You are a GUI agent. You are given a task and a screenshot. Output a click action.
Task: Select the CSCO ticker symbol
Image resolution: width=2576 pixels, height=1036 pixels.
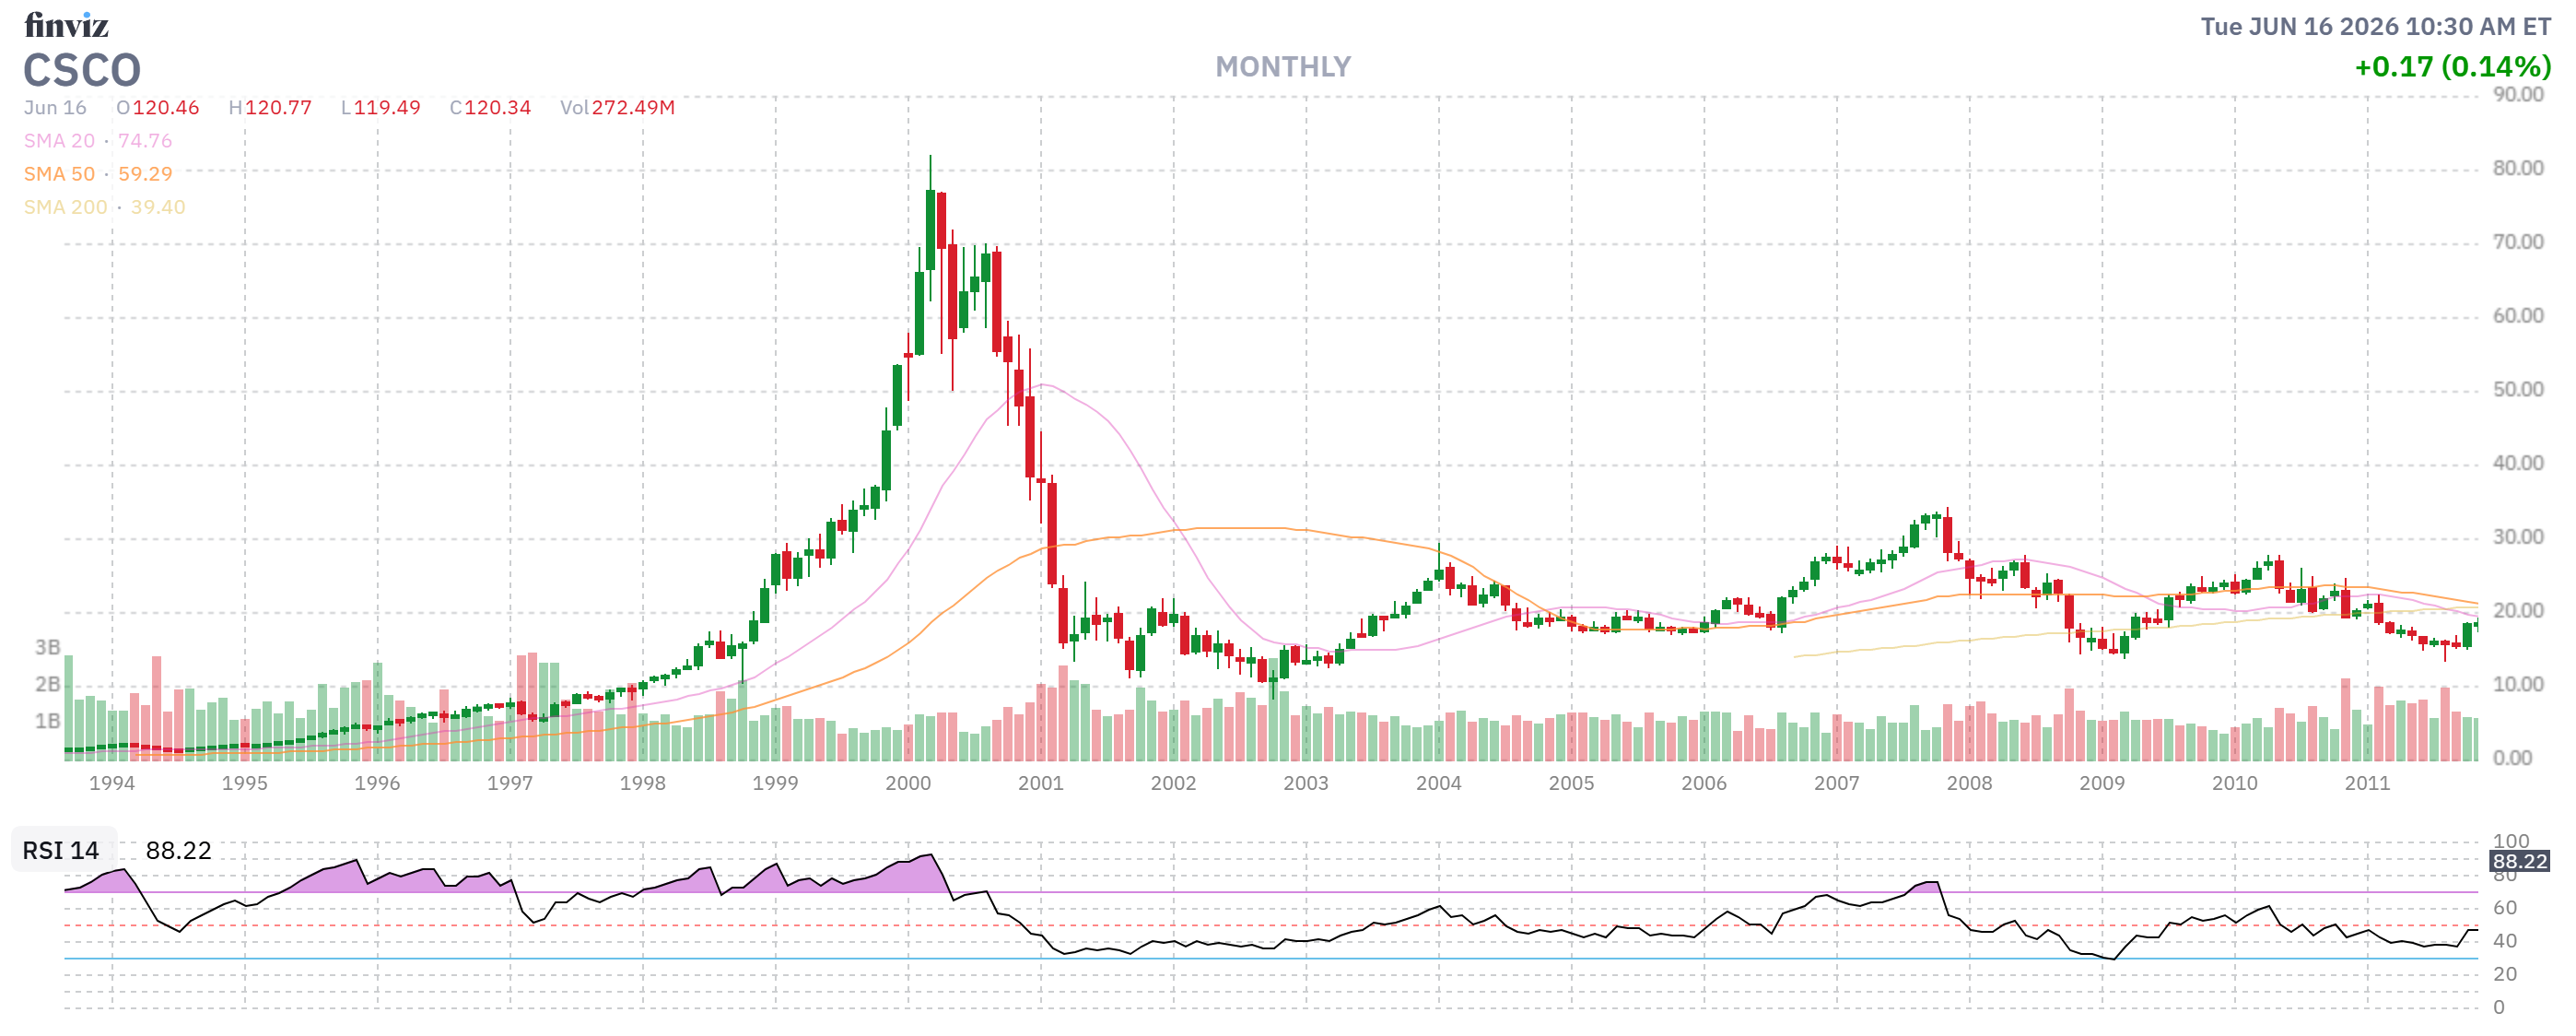pyautogui.click(x=82, y=70)
